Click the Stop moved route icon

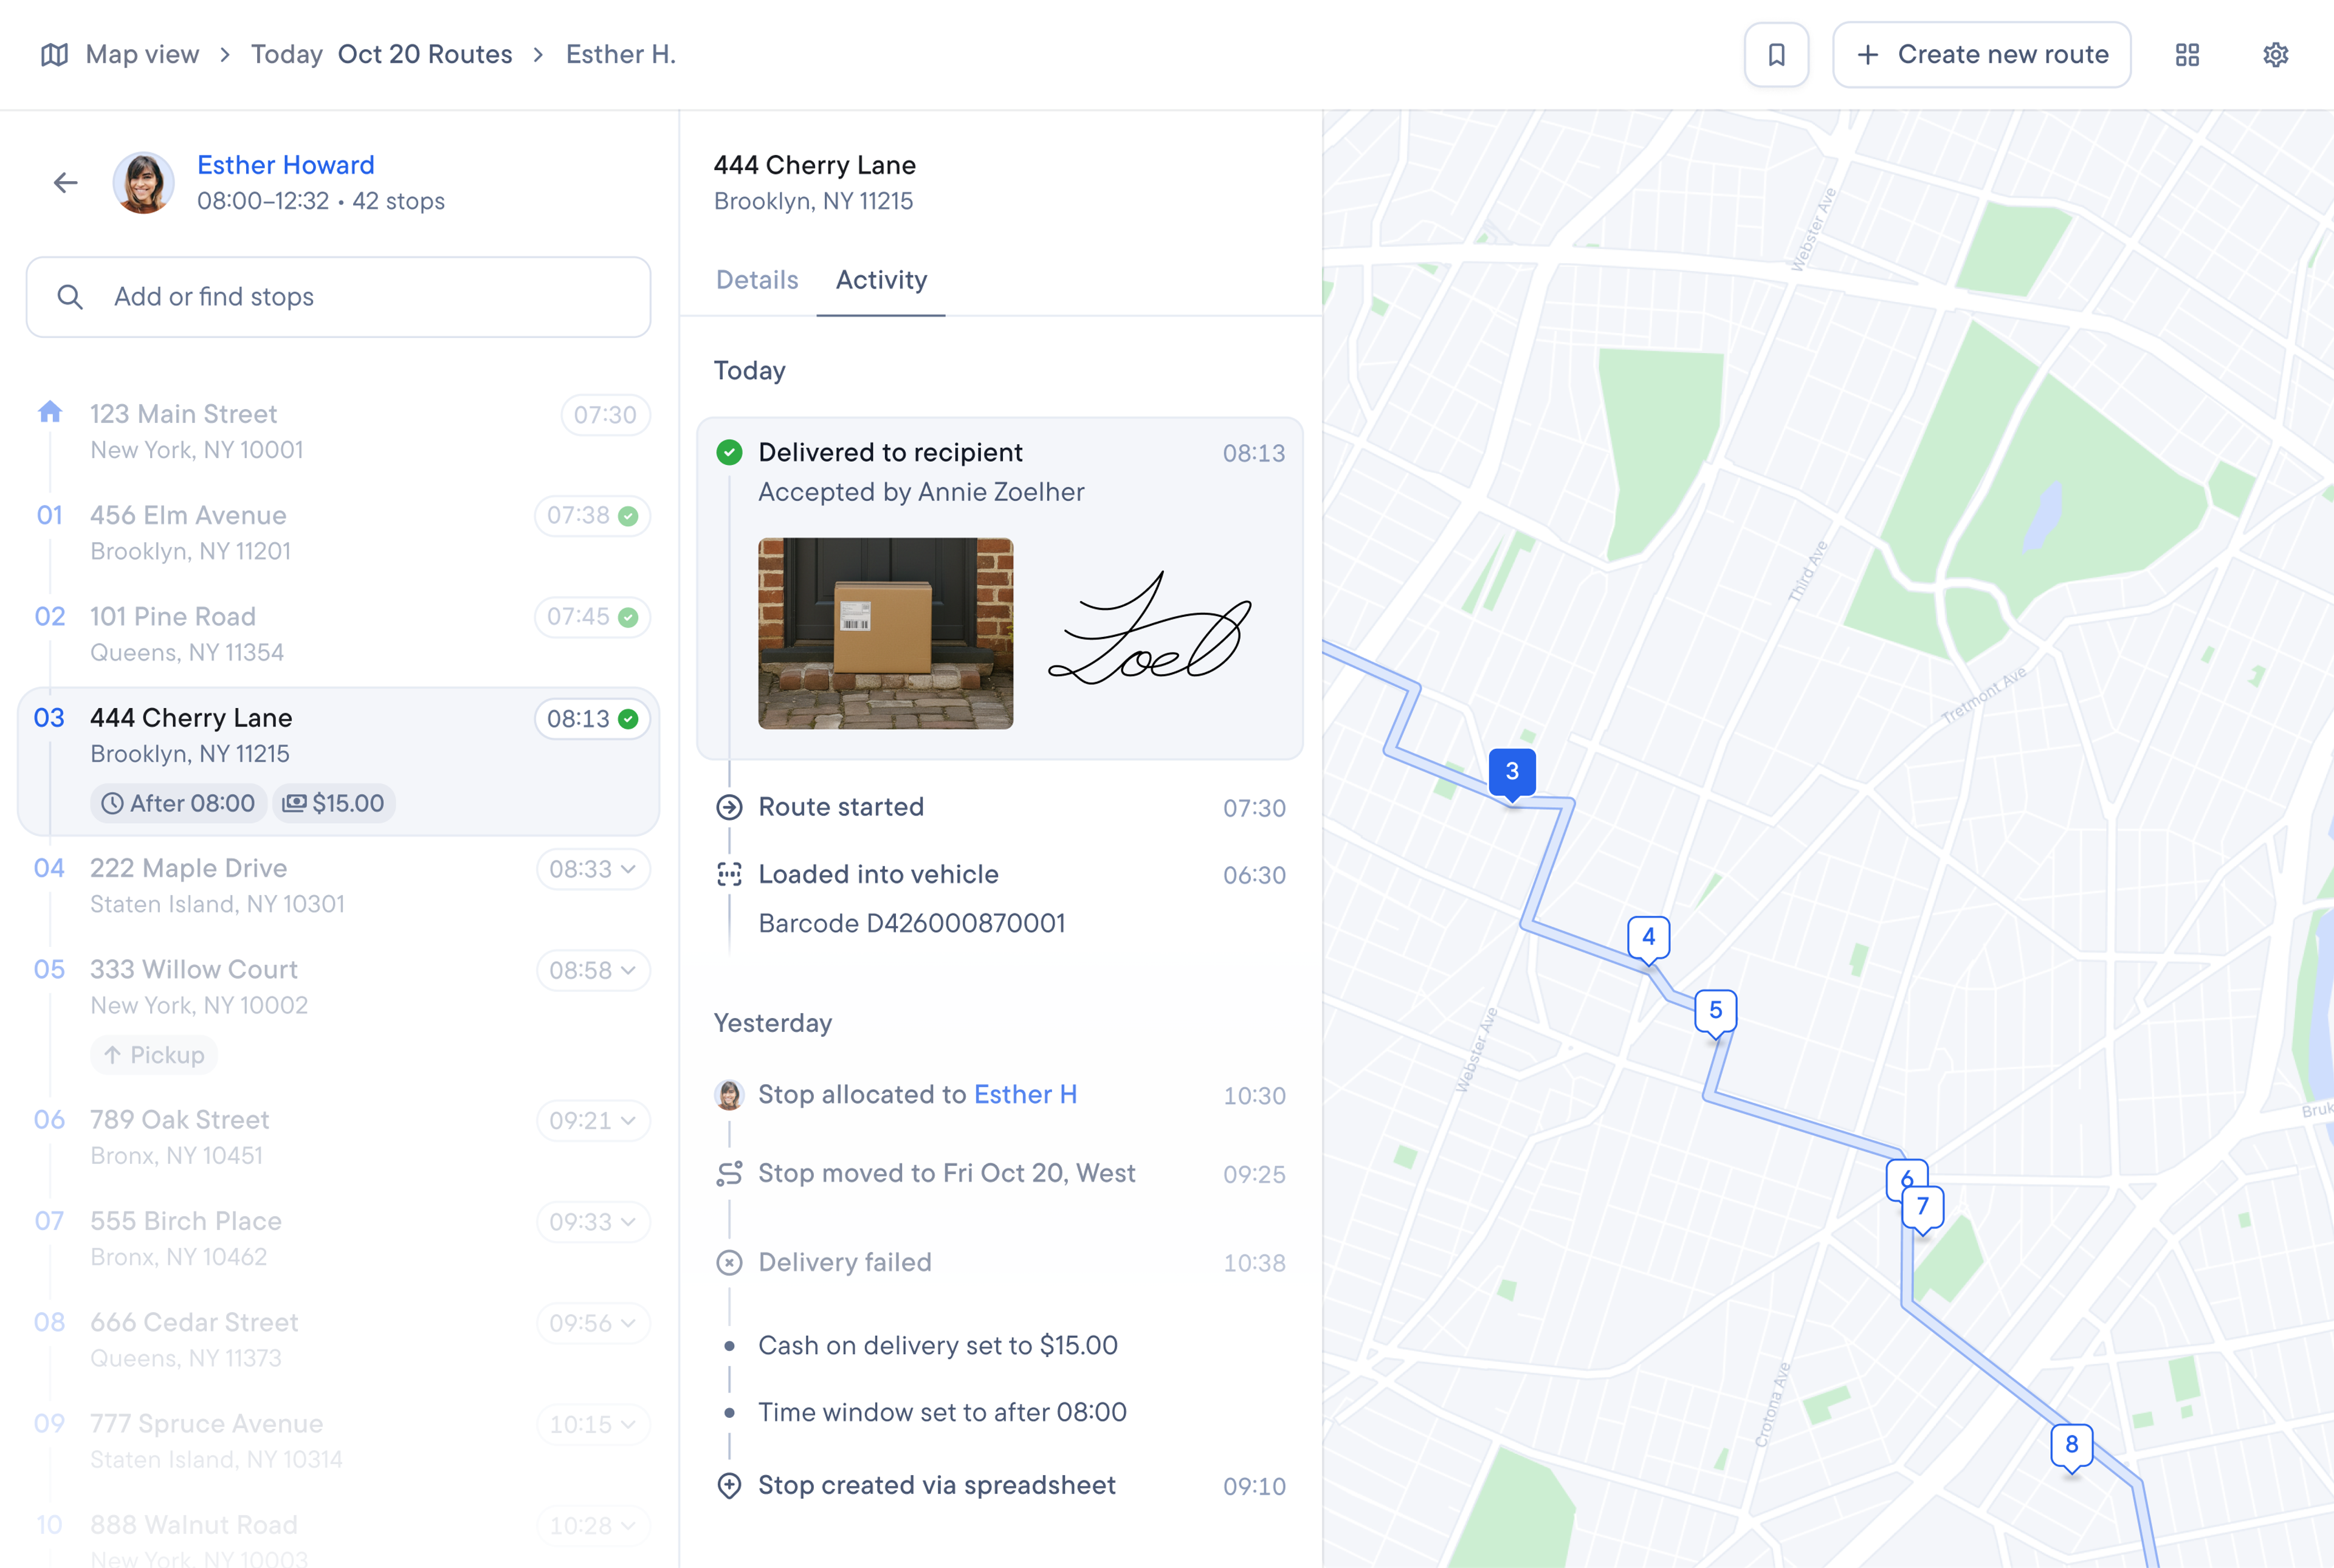(x=729, y=1173)
